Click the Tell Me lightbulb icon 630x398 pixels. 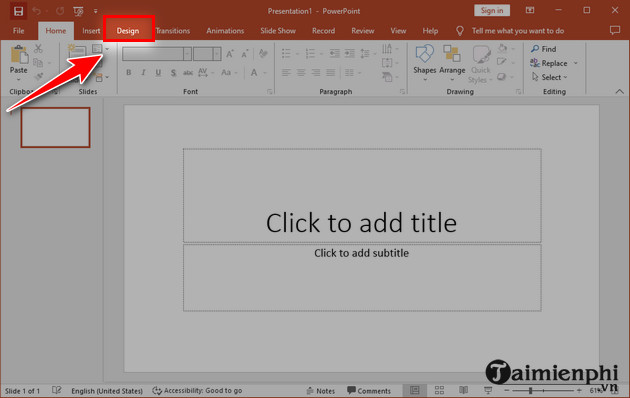tap(460, 31)
